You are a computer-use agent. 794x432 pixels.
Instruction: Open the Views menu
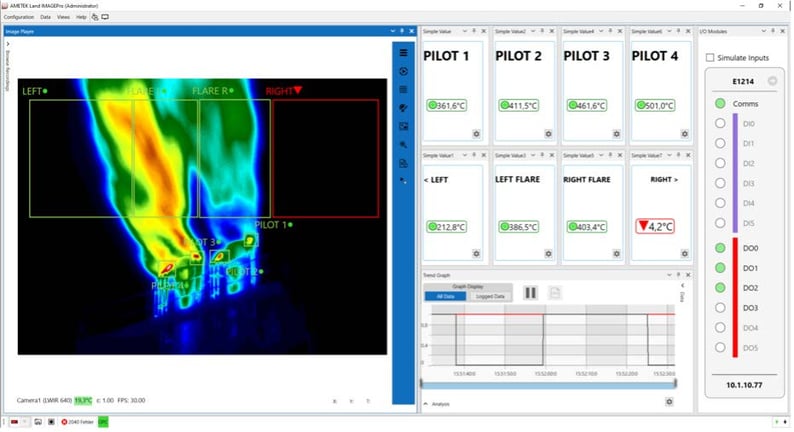tap(63, 17)
